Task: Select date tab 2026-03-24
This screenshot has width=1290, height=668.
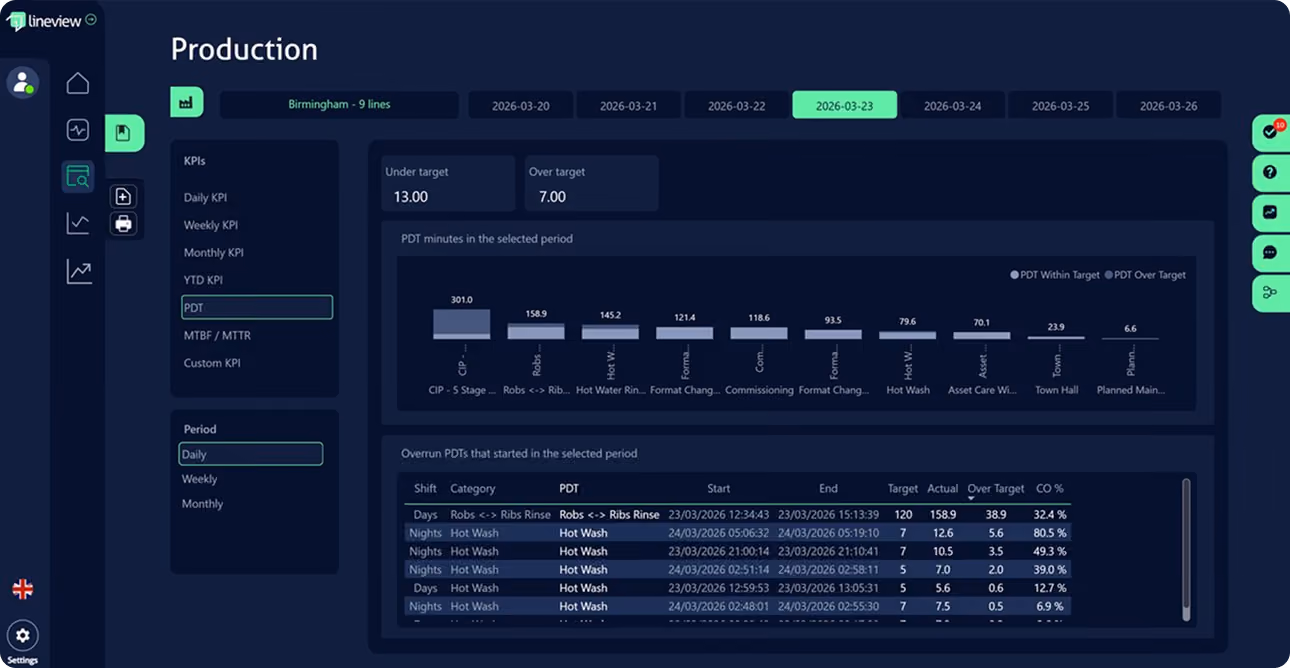Action: [x=953, y=105]
